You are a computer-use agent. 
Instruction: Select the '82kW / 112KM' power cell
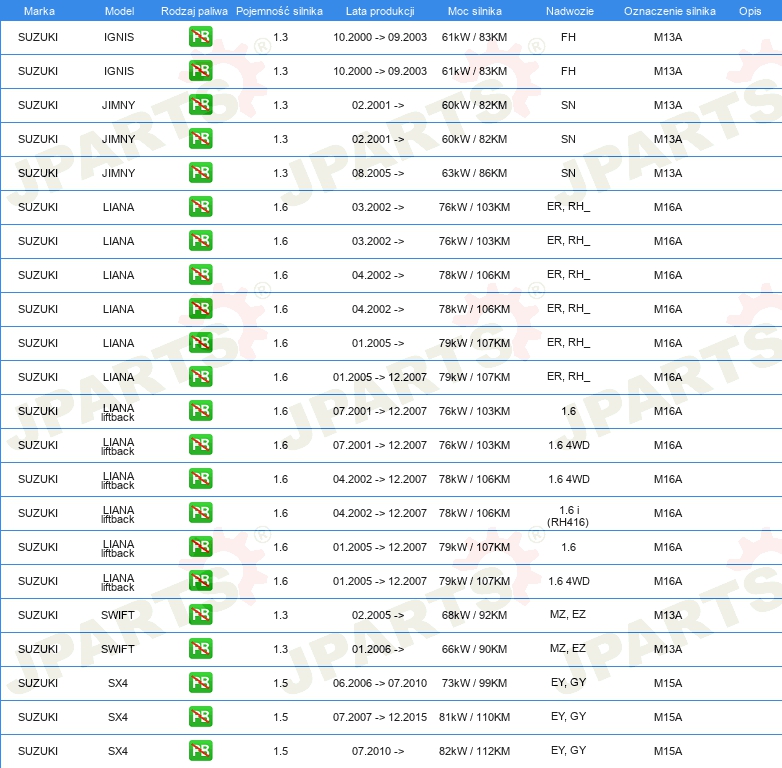pyautogui.click(x=474, y=751)
